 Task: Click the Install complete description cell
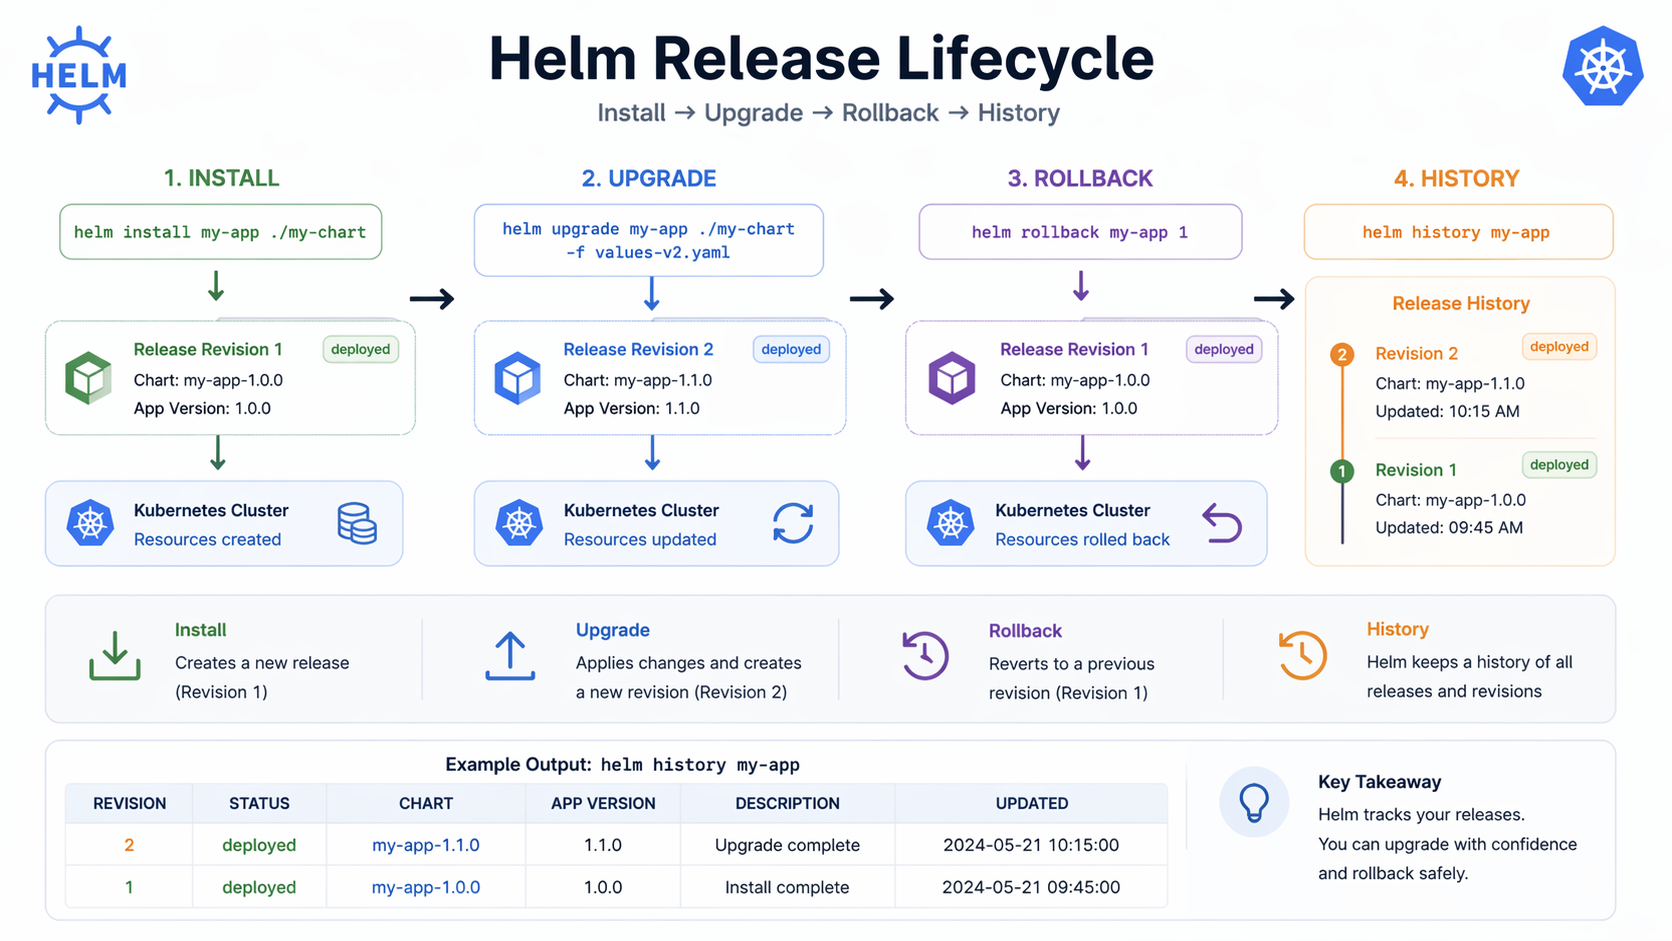787,887
